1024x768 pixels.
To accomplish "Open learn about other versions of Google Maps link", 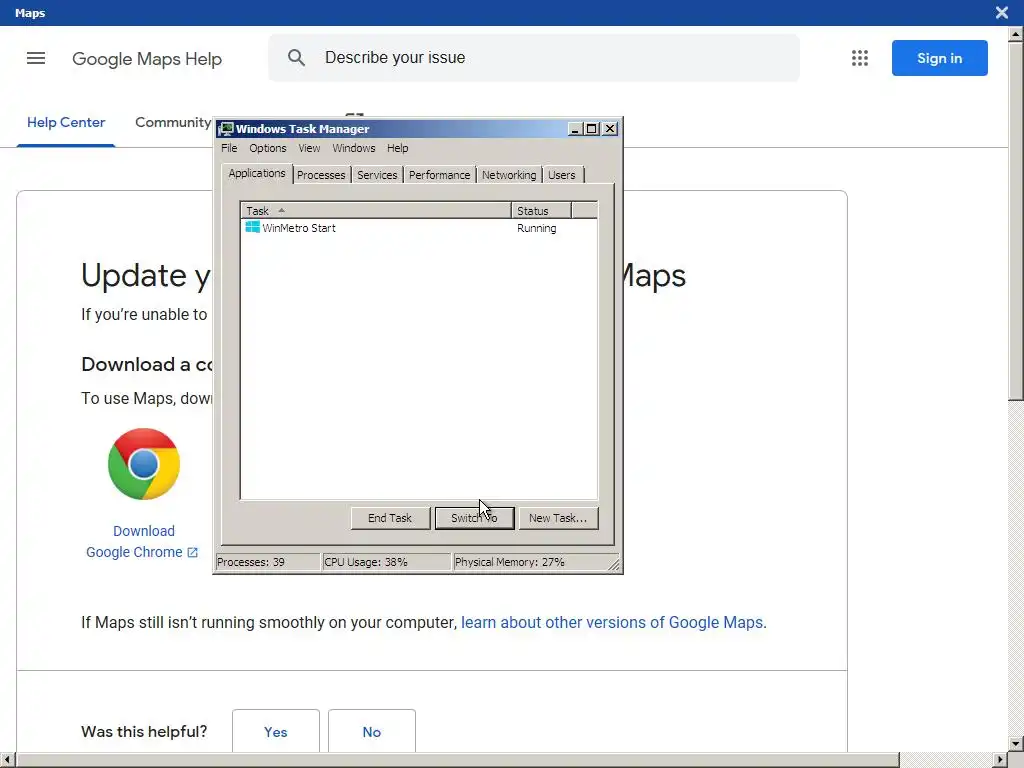I will (612, 622).
